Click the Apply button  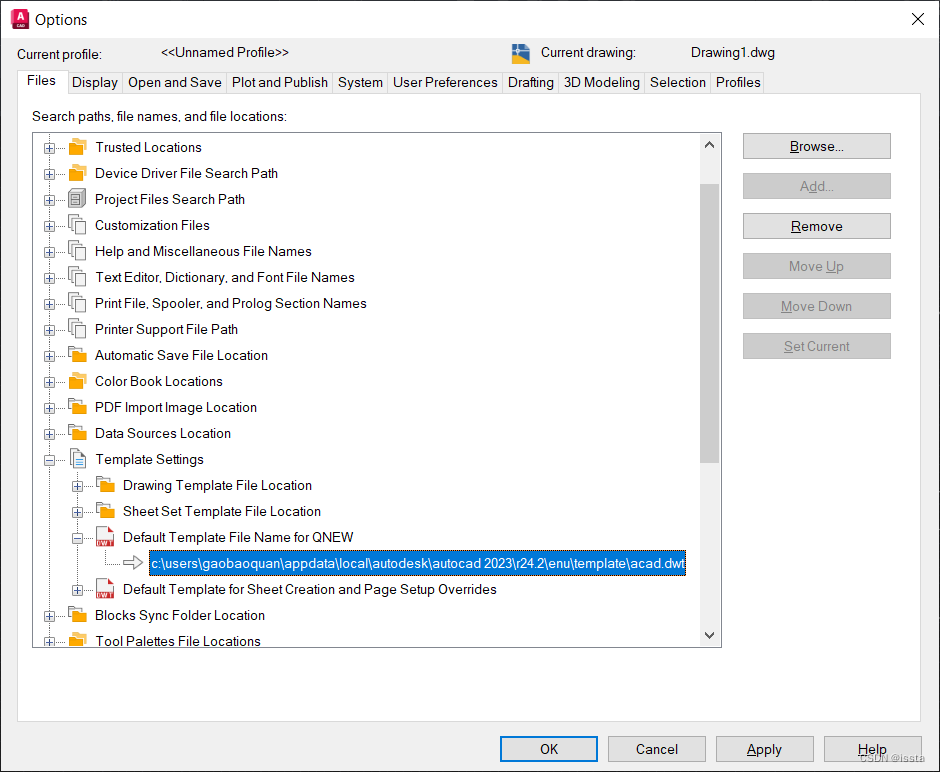pyautogui.click(x=764, y=749)
